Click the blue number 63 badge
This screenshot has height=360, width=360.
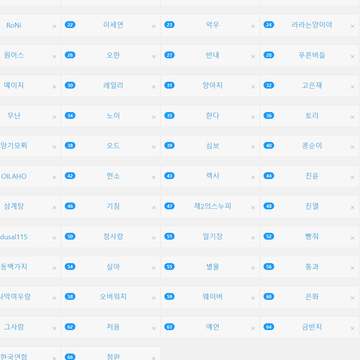pyautogui.click(x=169, y=327)
